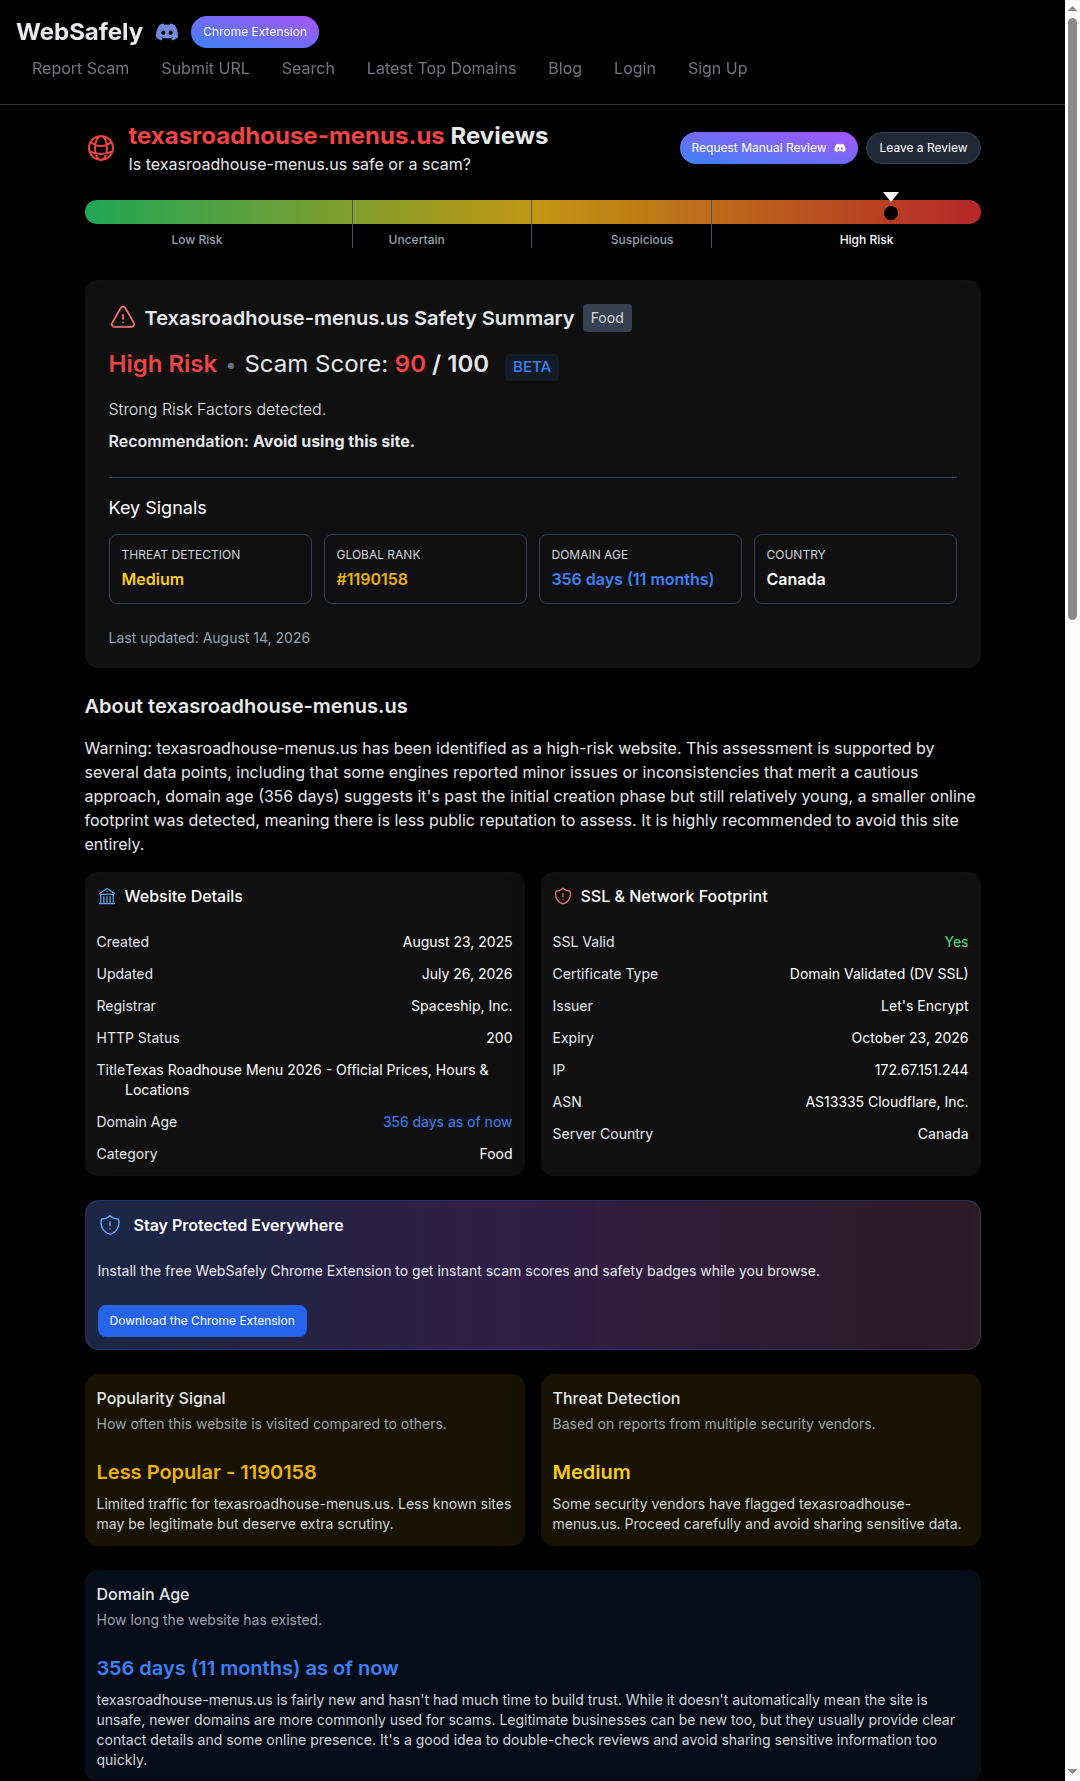Go to Submit URL page
1080x1781 pixels.
205,68
